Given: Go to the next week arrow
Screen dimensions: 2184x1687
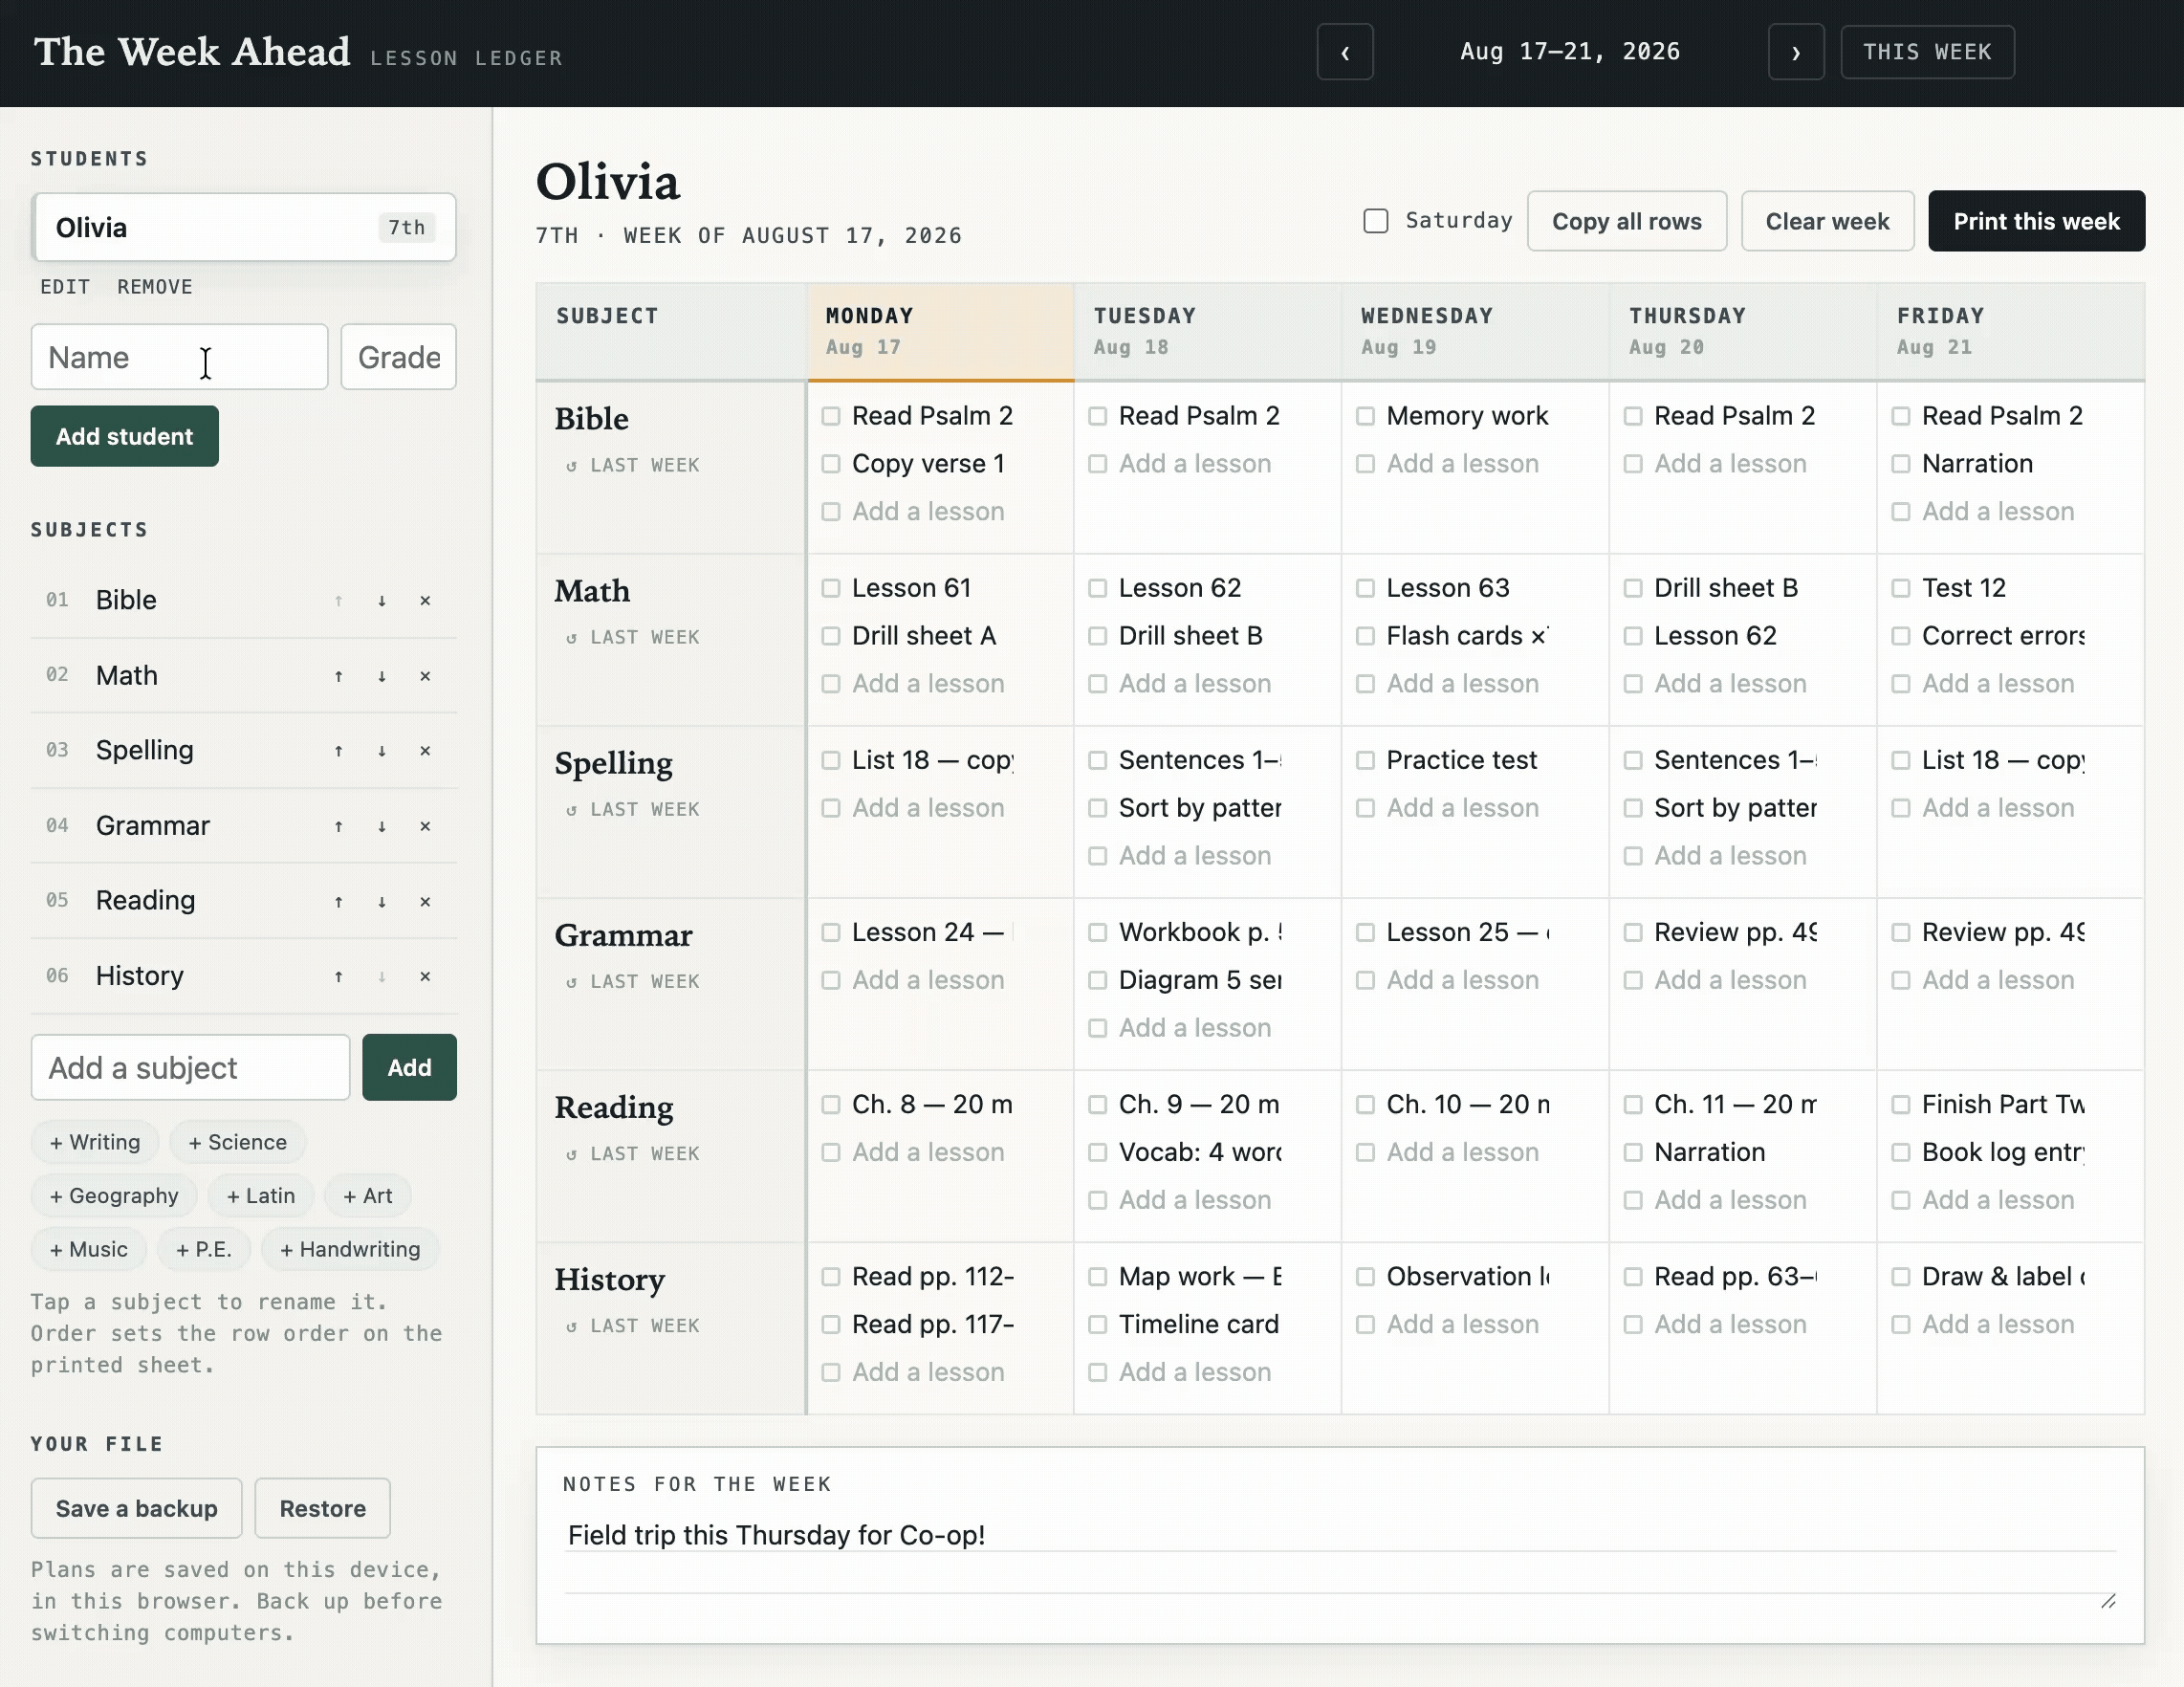Looking at the screenshot, I should pos(1796,52).
